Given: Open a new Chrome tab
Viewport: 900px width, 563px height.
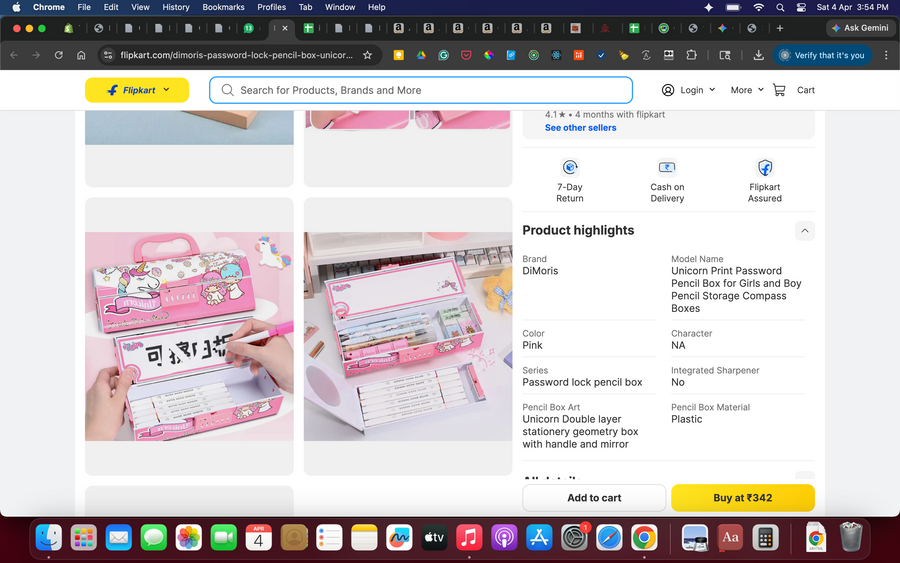Looking at the screenshot, I should click(779, 28).
